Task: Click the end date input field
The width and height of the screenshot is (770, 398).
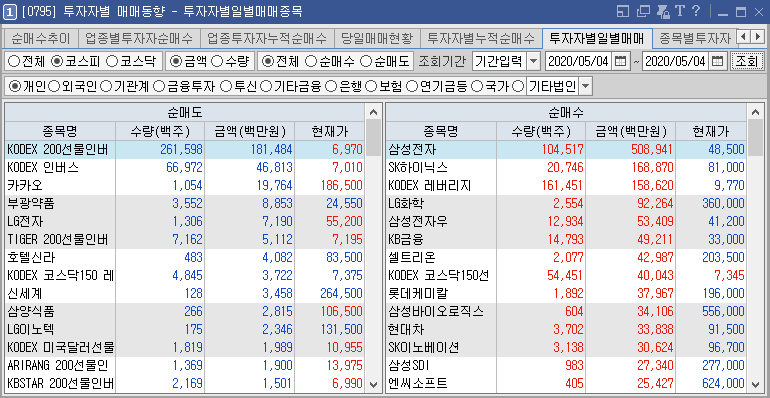Action: (676, 61)
